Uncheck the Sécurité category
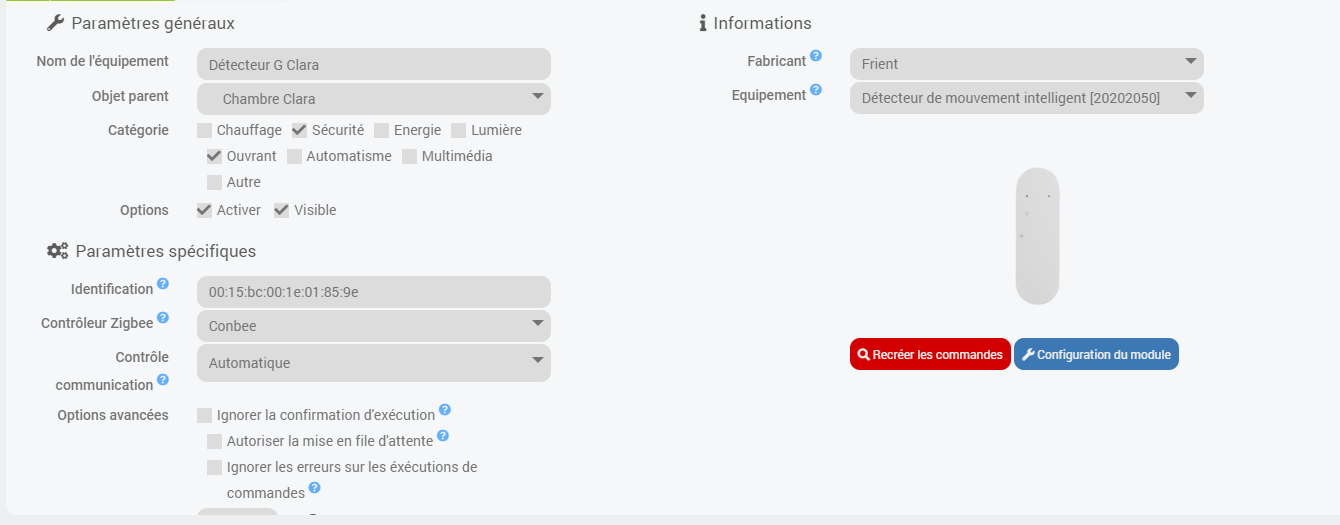 point(299,130)
